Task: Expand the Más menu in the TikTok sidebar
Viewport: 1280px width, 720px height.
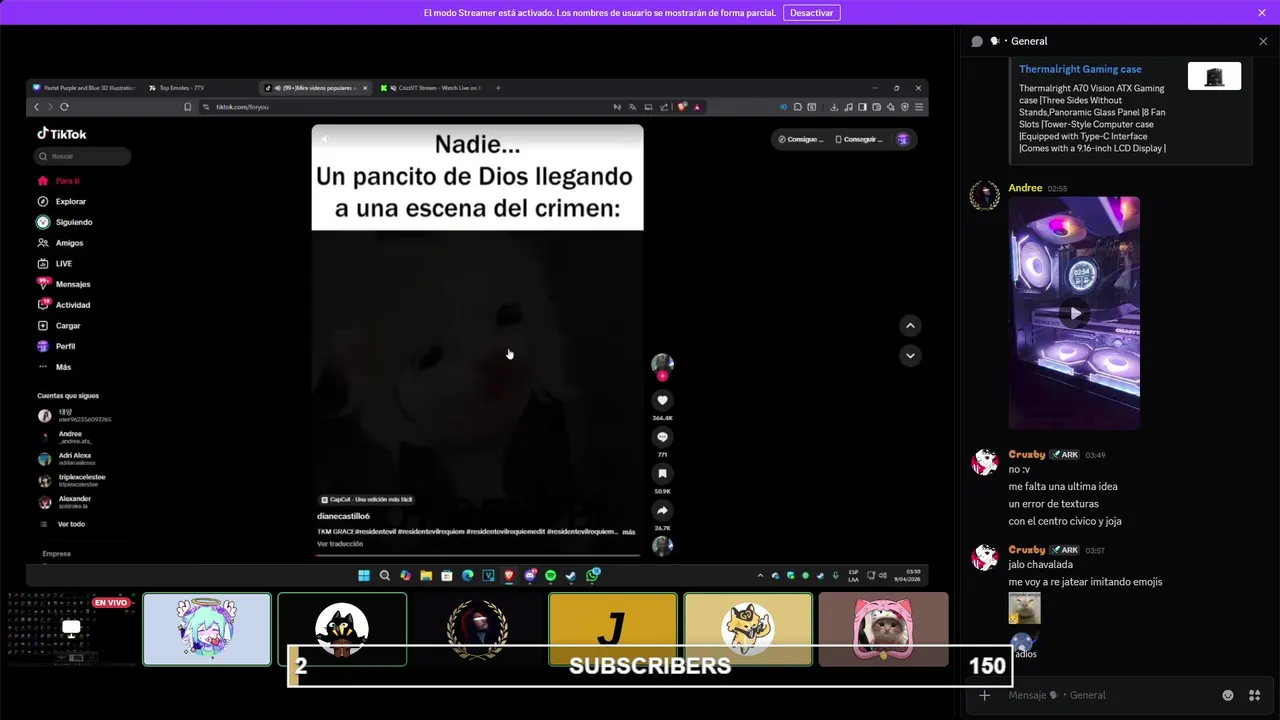Action: click(55, 367)
